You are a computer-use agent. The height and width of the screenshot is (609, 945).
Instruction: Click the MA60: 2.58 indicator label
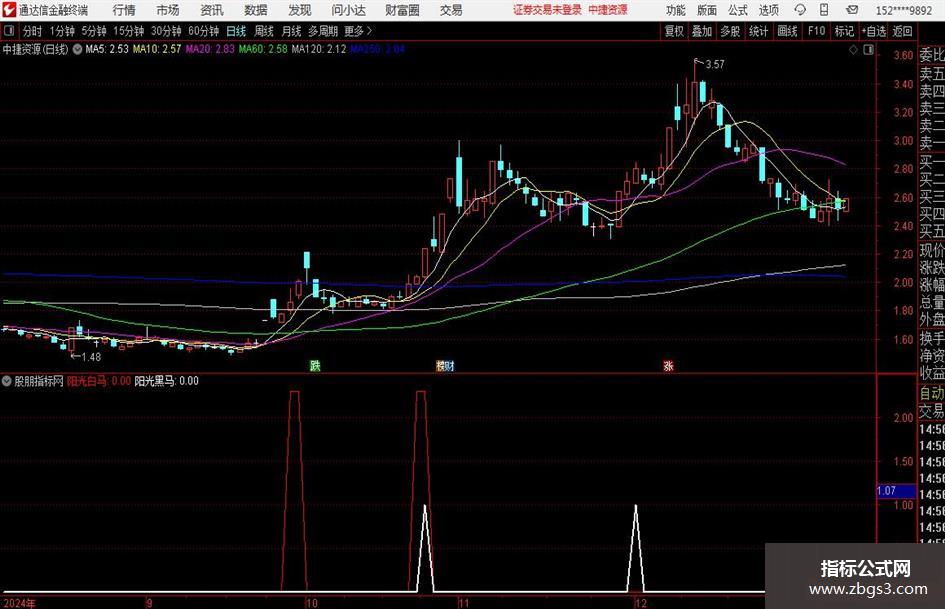(x=263, y=49)
